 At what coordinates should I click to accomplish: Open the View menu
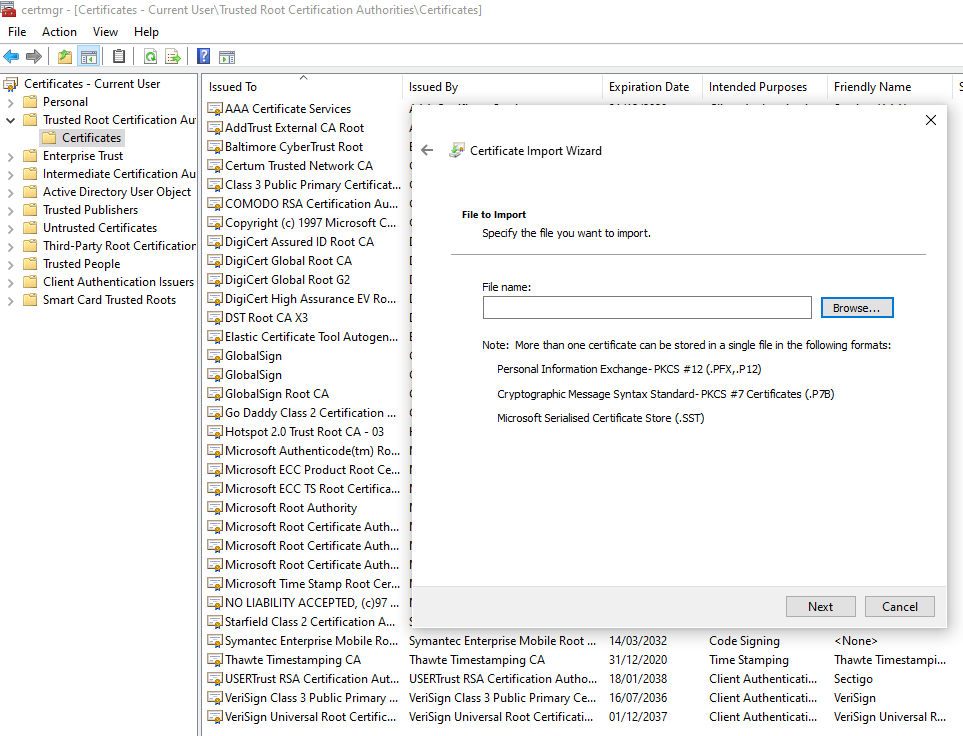click(x=105, y=31)
